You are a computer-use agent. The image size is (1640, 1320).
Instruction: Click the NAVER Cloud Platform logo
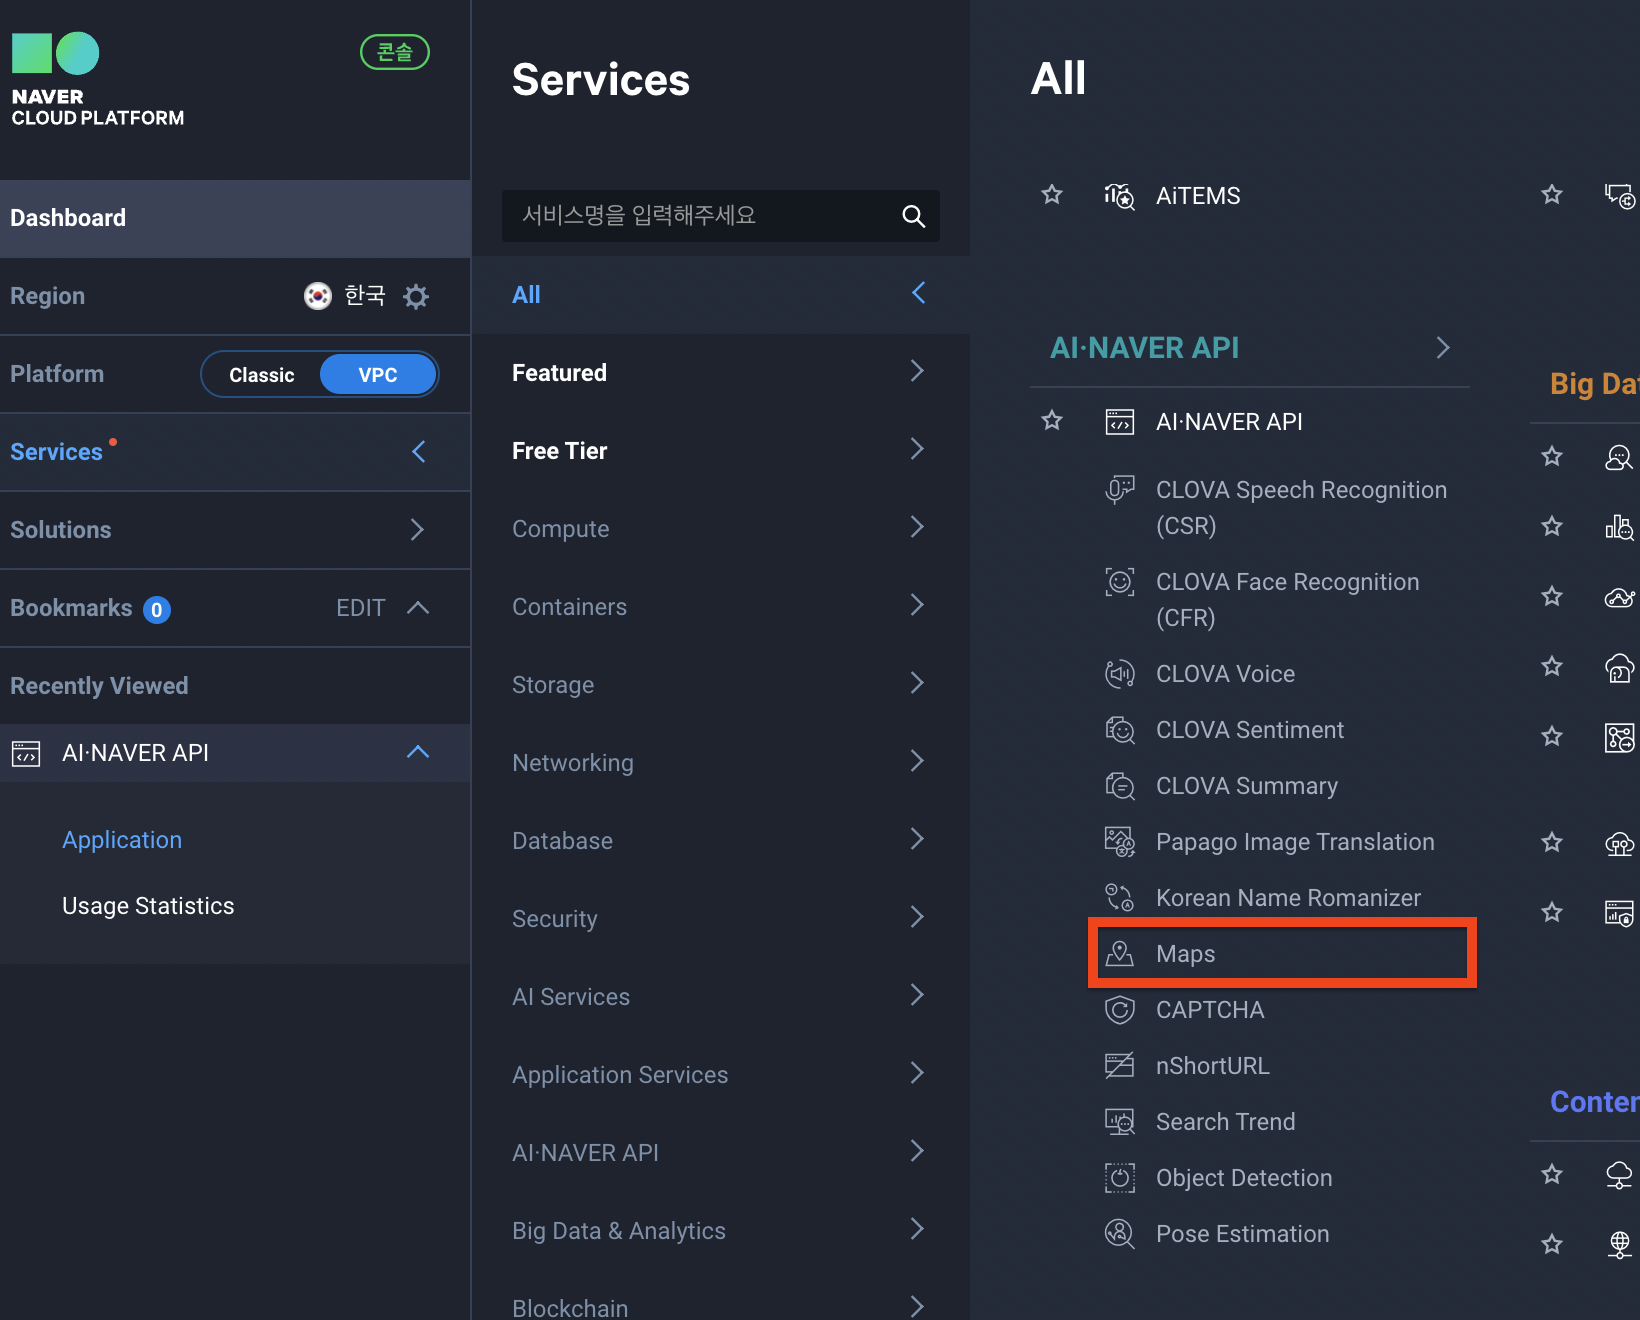click(97, 80)
